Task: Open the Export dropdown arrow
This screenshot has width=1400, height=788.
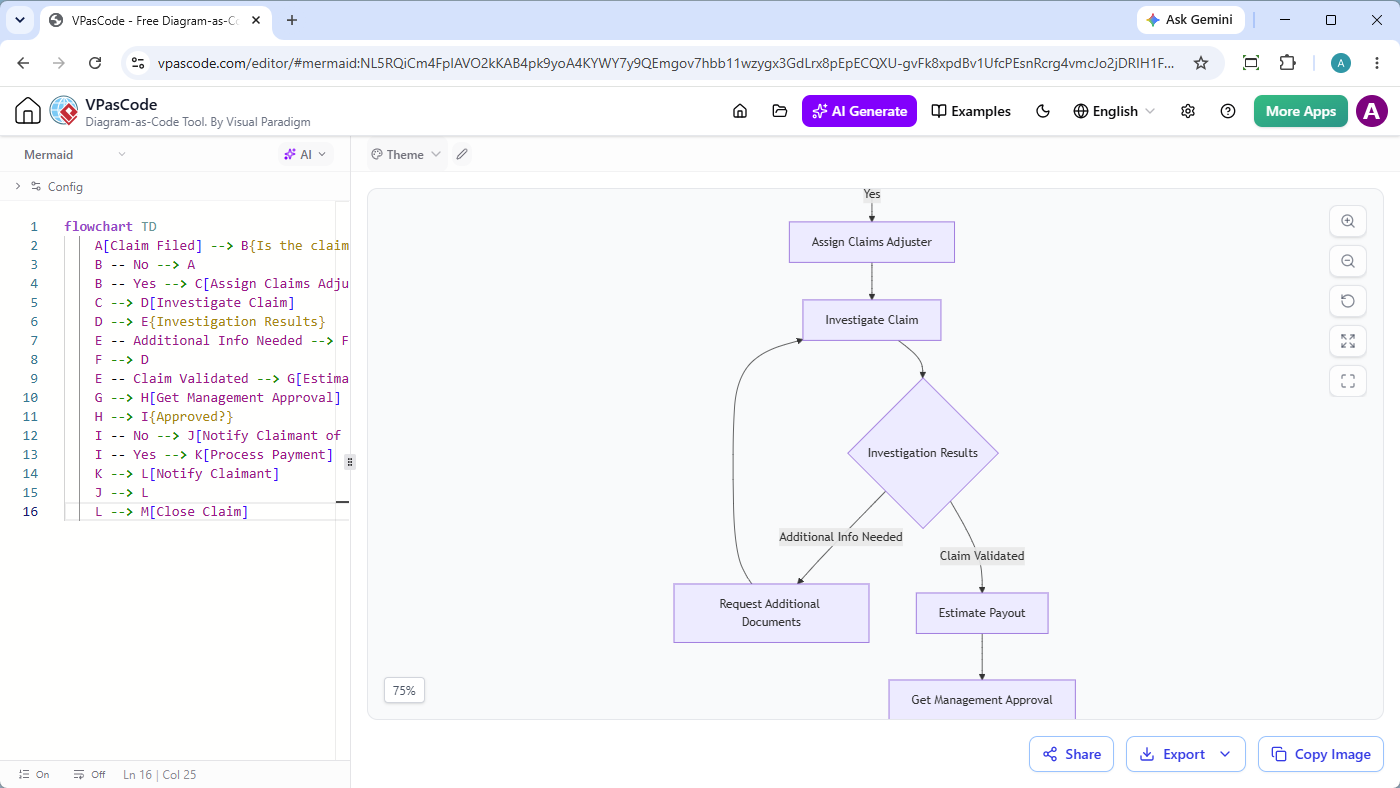Action: tap(1225, 754)
